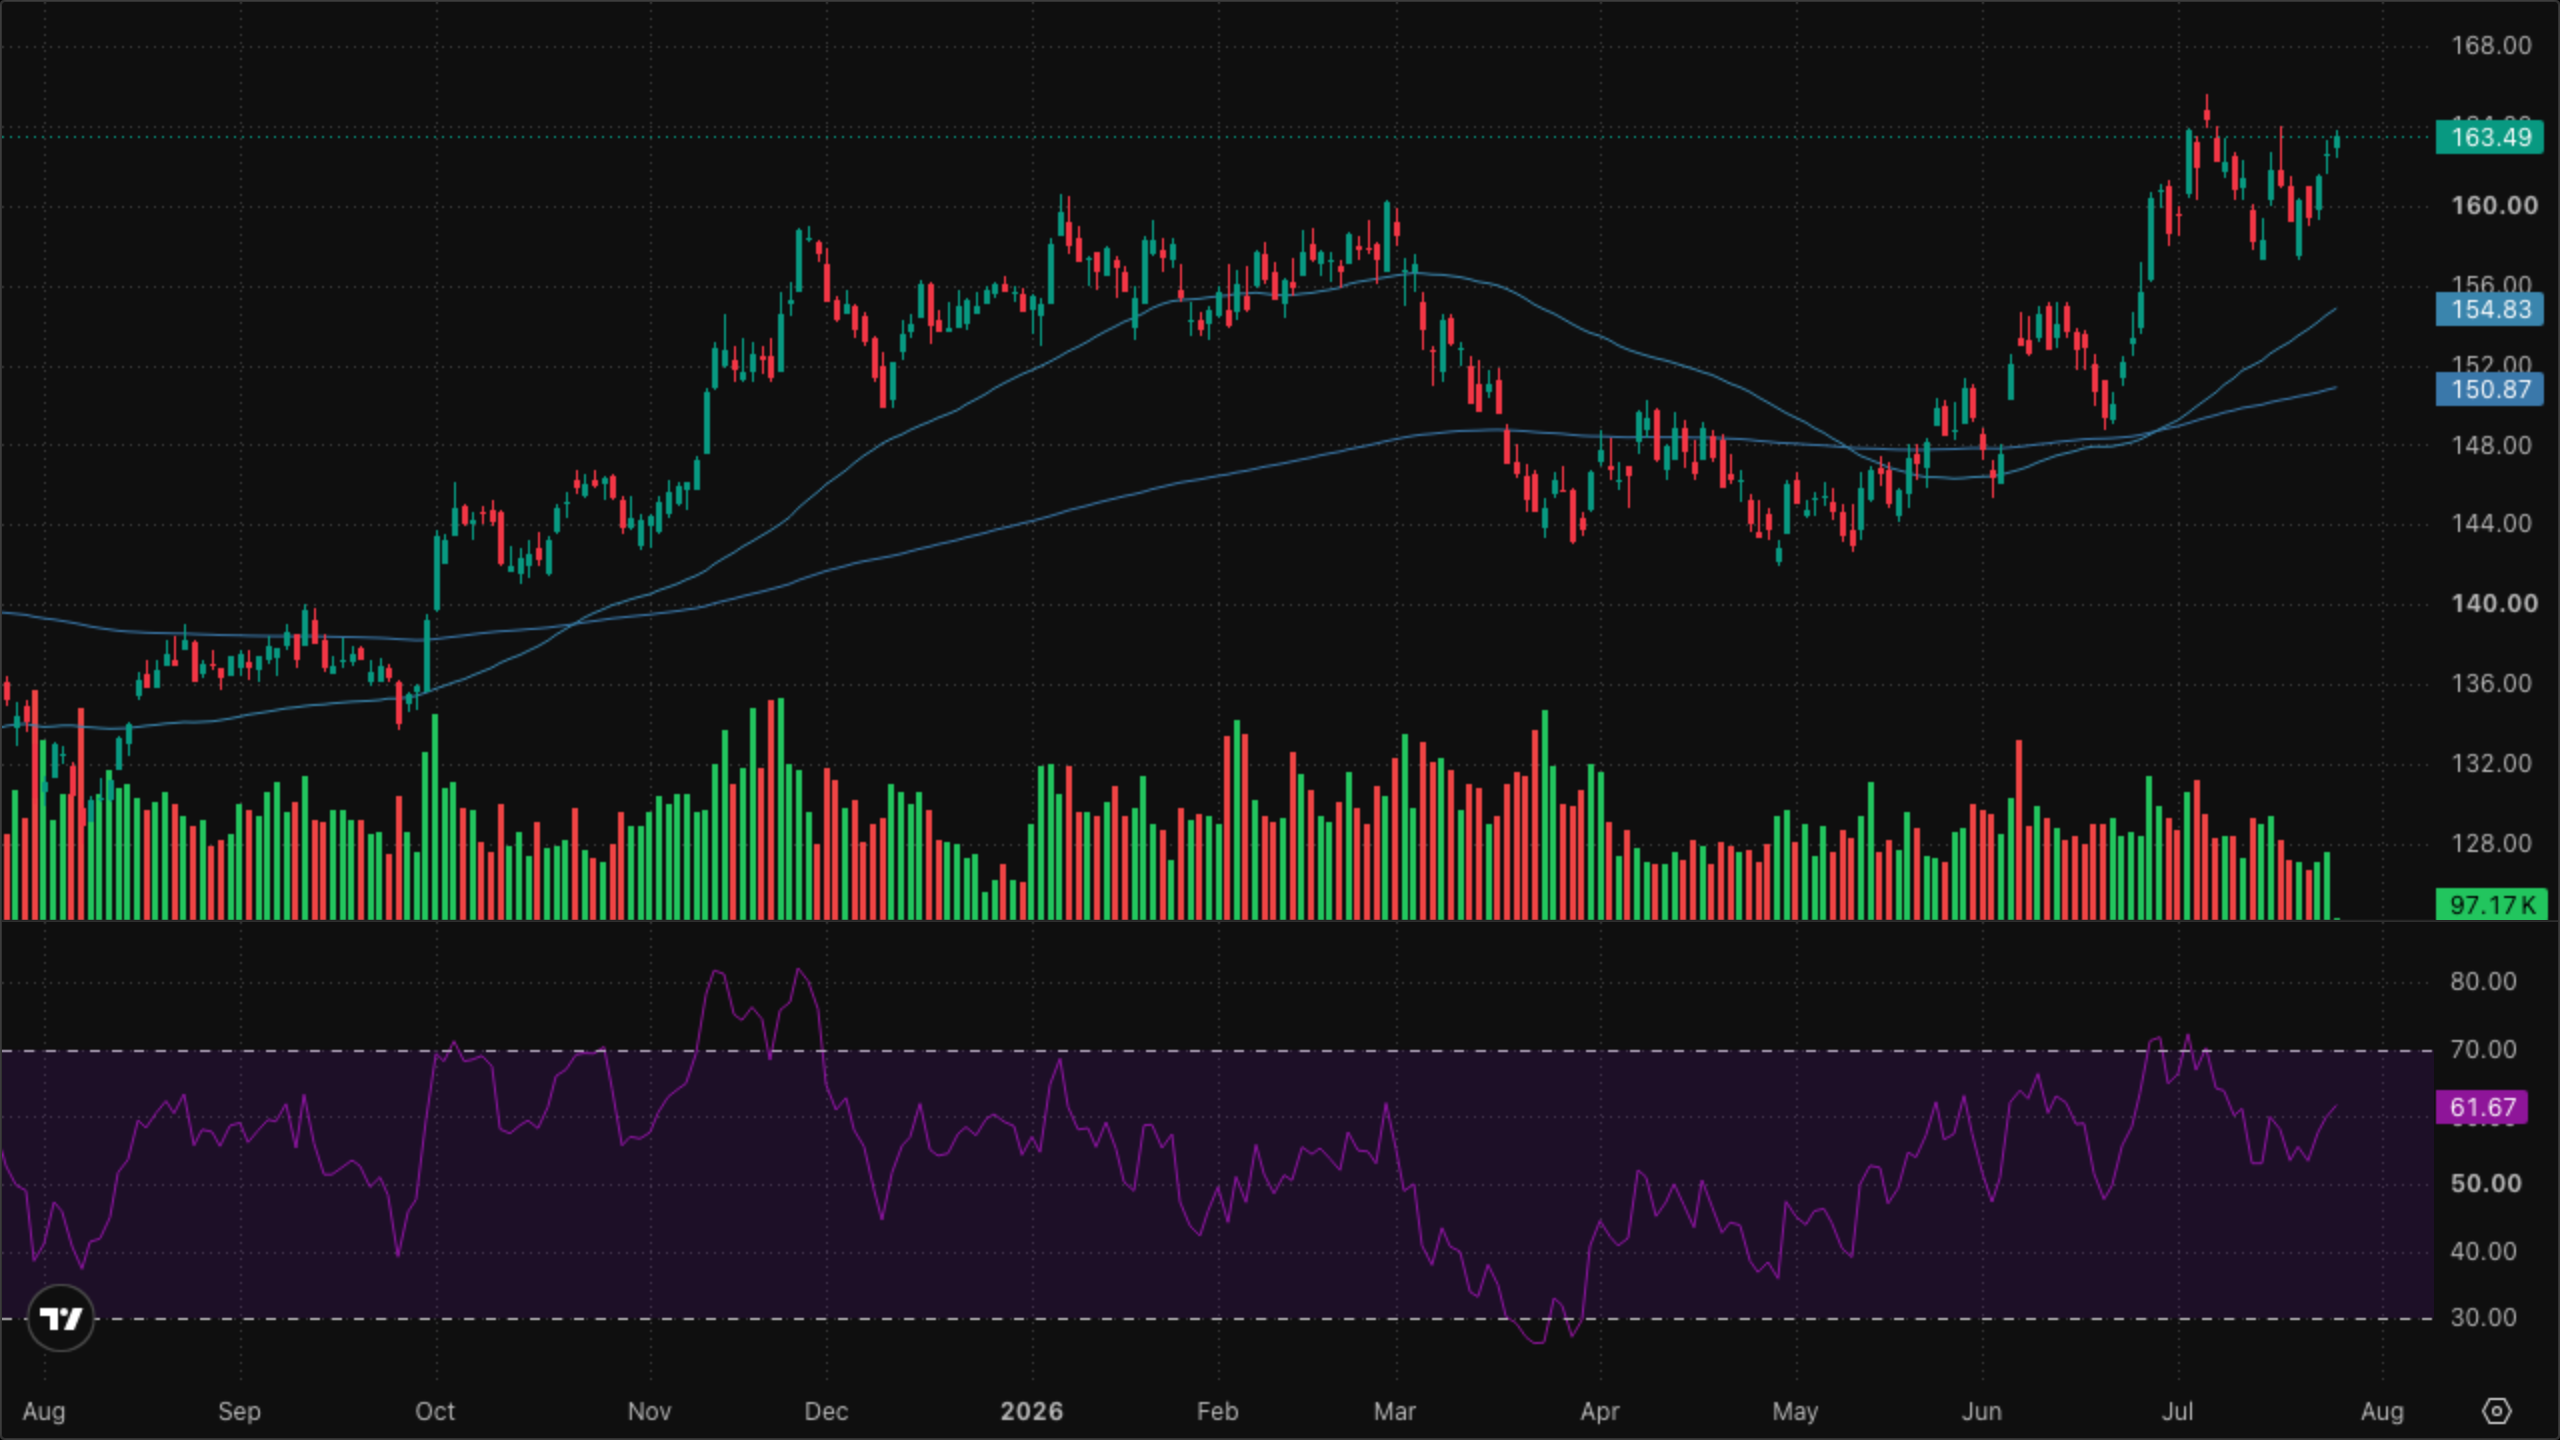Image resolution: width=2560 pixels, height=1440 pixels.
Task: Click the RSI 70.00 overbought level label
Action: (2483, 1049)
